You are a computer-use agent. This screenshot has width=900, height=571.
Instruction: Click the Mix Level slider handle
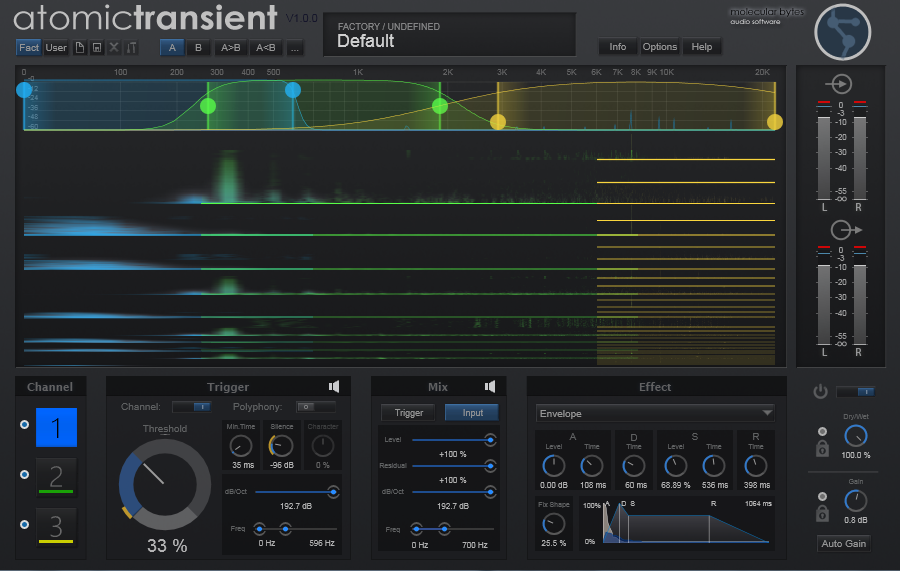(x=490, y=439)
